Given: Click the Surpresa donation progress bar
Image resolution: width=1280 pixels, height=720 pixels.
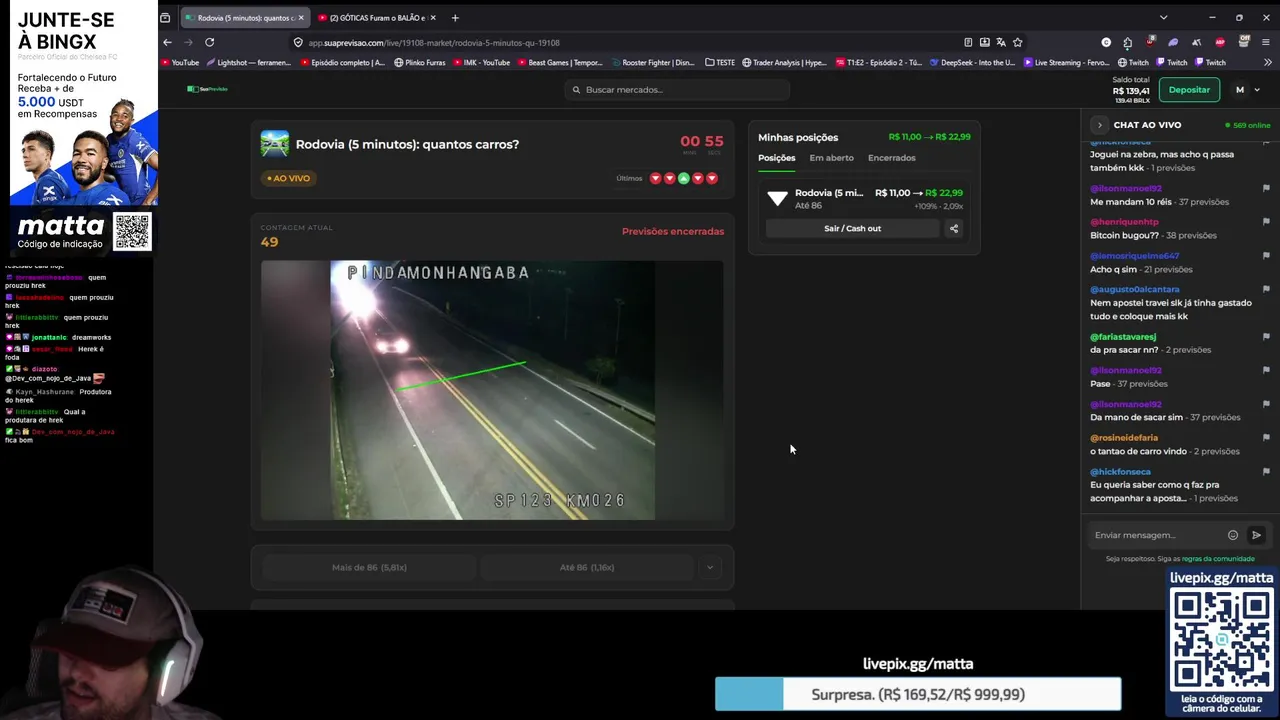Looking at the screenshot, I should click(x=918, y=694).
